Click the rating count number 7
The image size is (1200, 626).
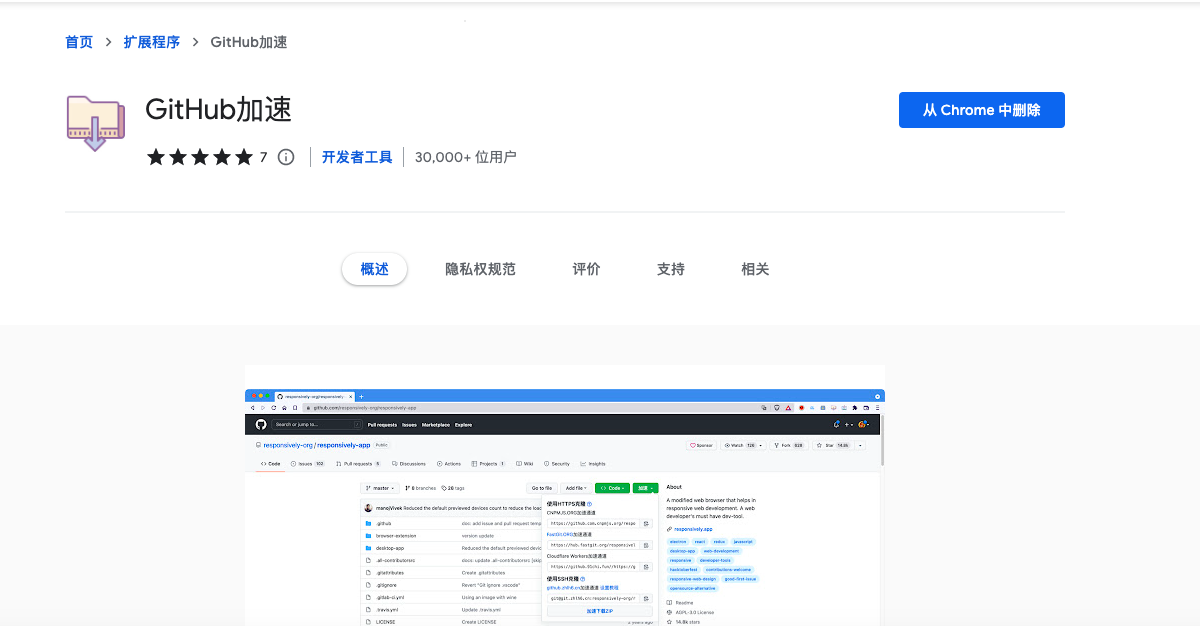(264, 157)
